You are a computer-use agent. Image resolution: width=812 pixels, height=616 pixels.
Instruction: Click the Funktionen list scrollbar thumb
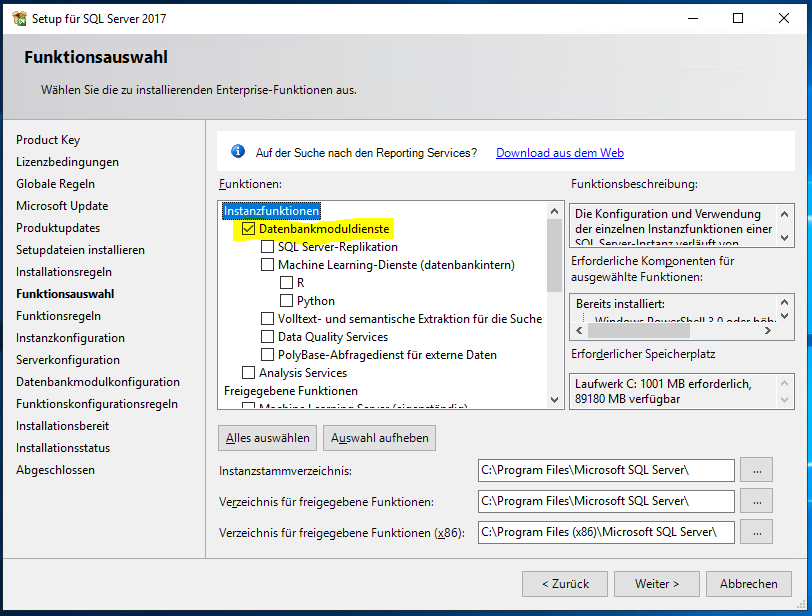pyautogui.click(x=555, y=255)
